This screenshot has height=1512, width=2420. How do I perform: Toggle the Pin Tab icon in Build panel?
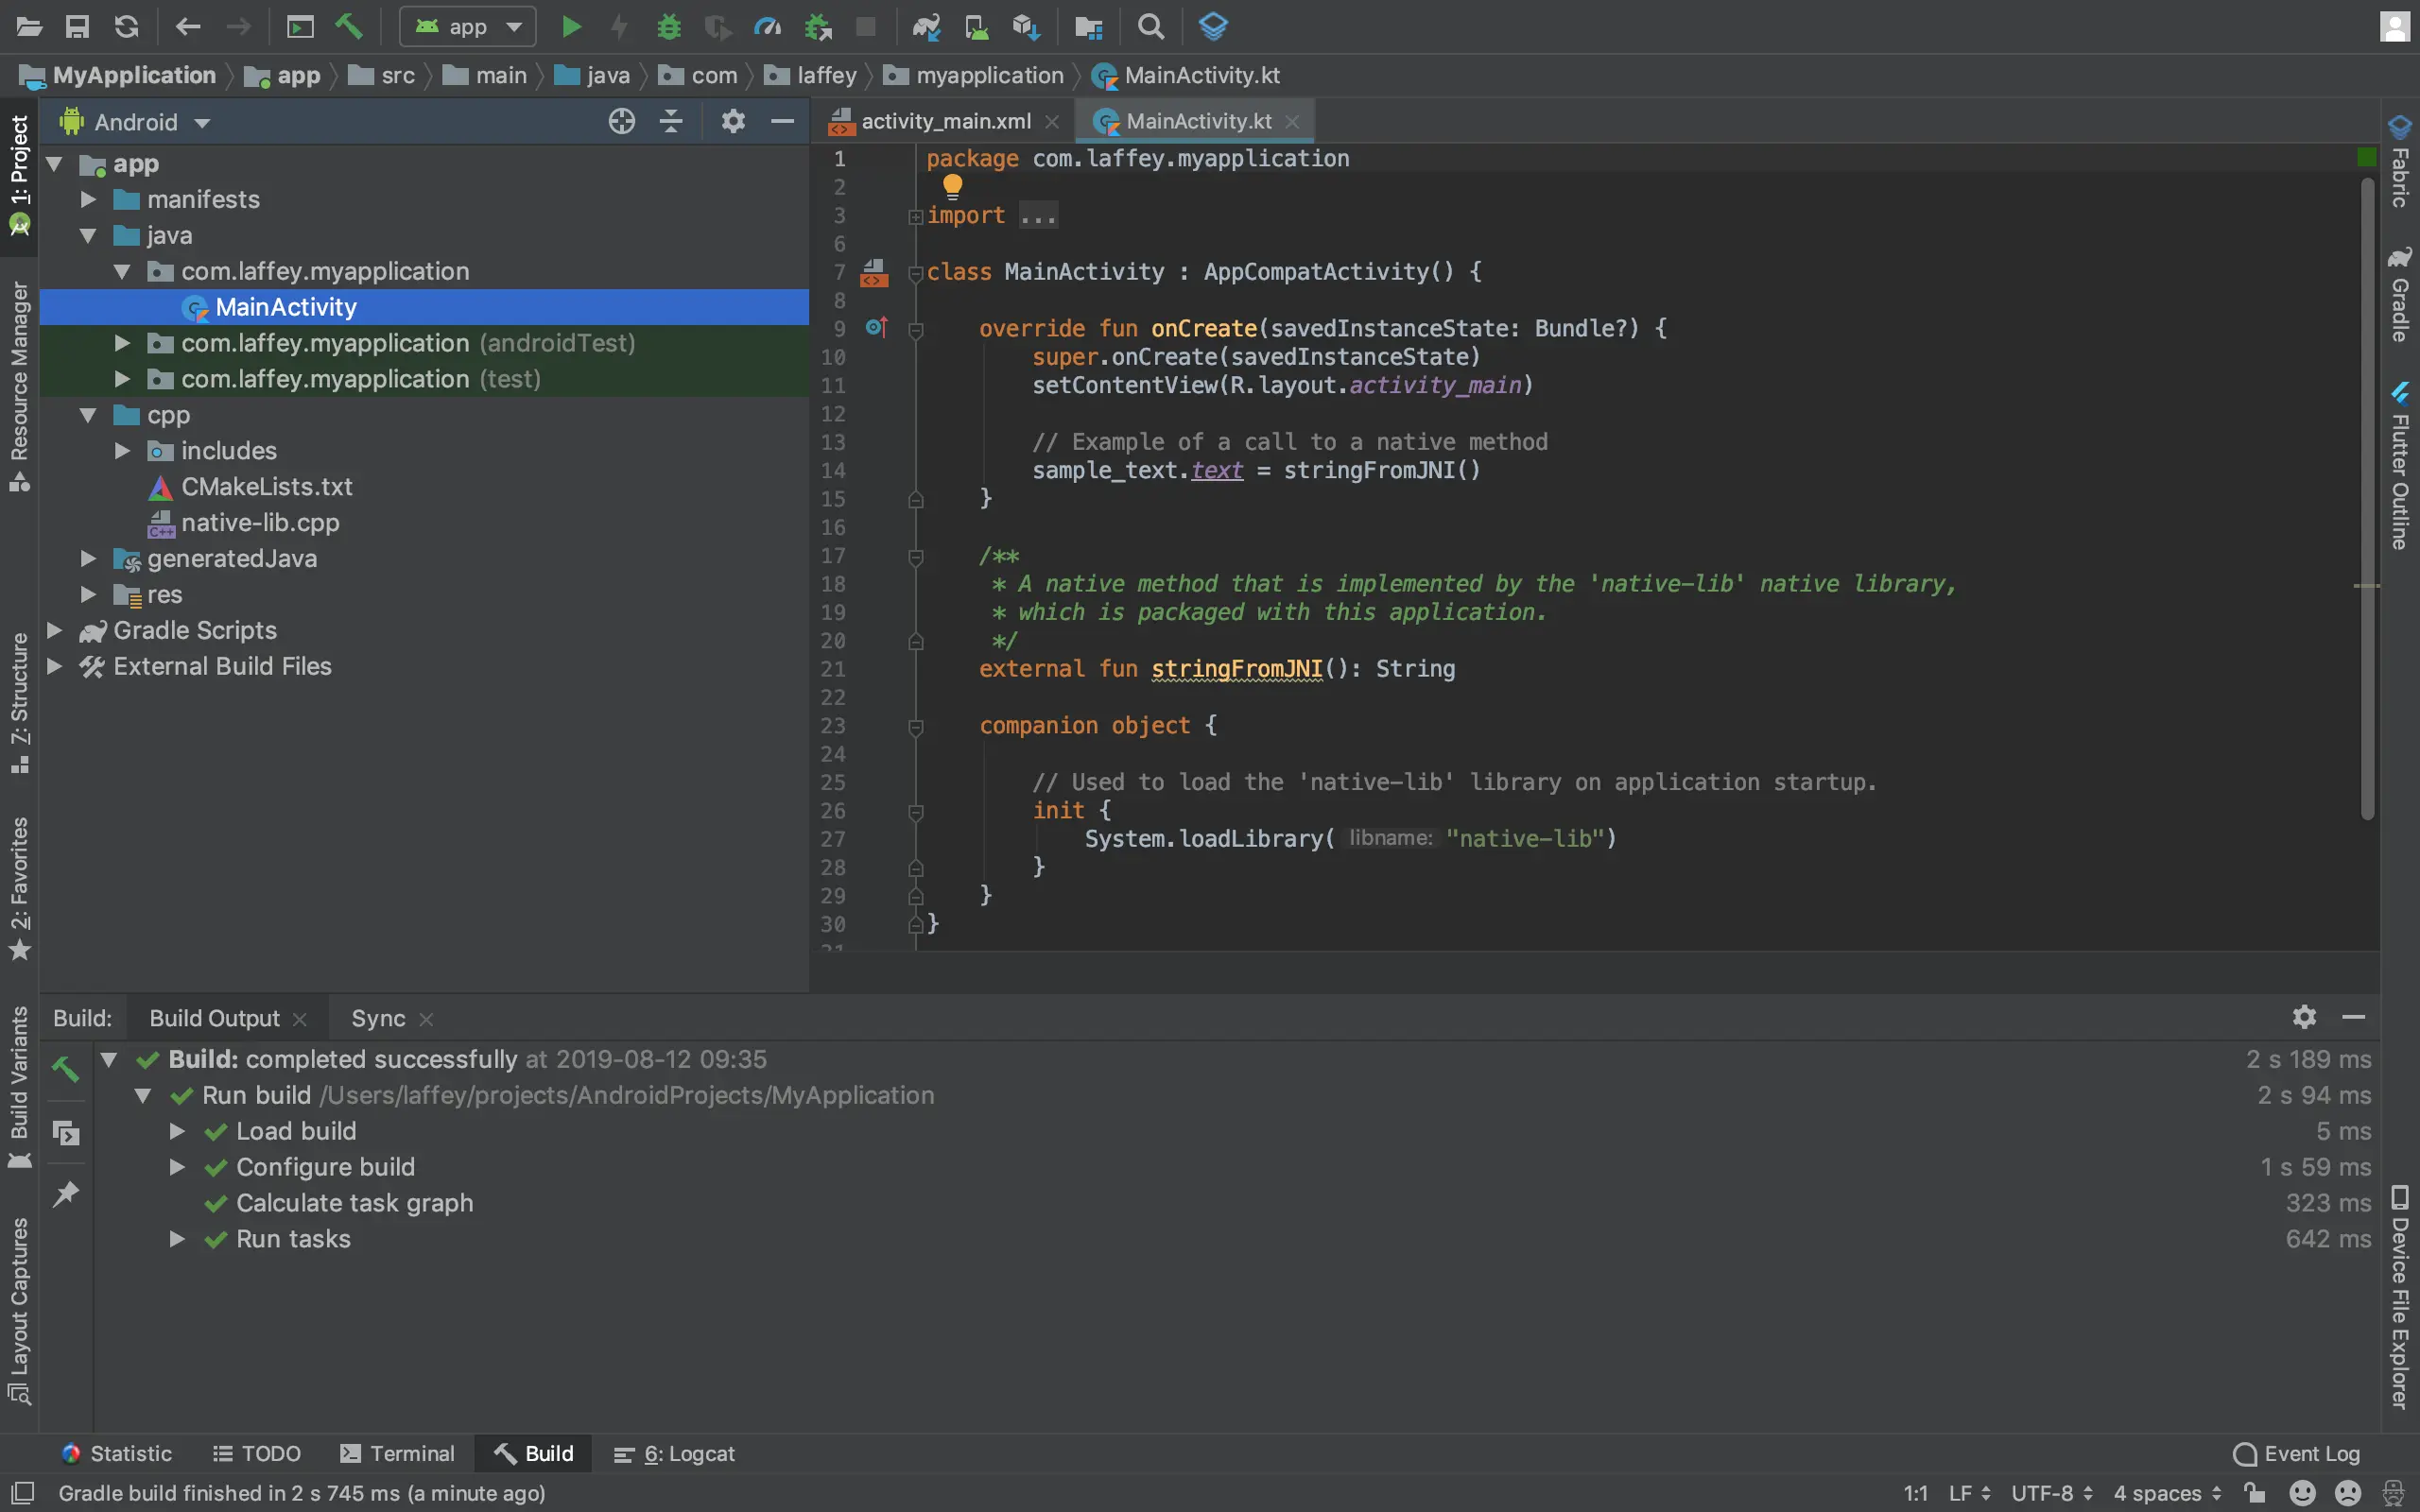(x=66, y=1193)
